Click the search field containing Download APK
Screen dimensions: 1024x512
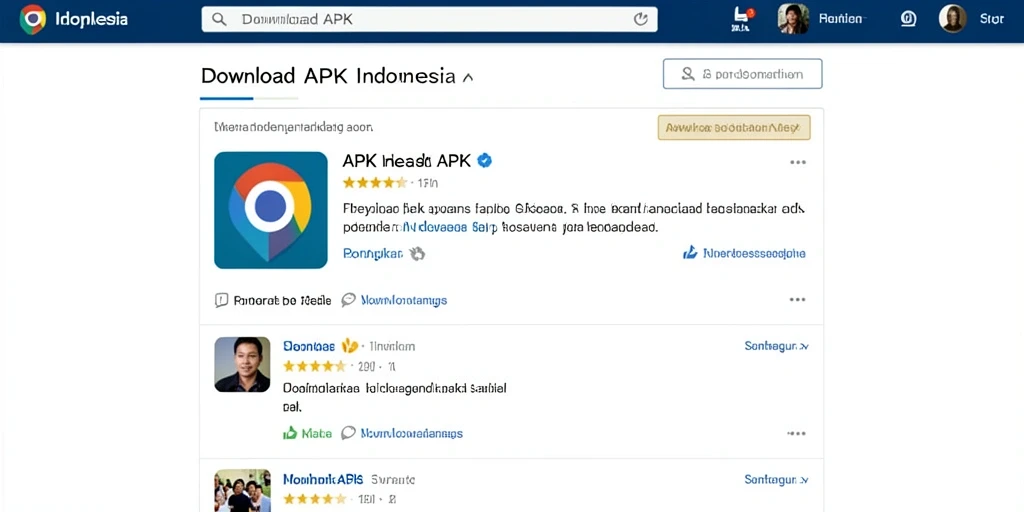(x=429, y=20)
